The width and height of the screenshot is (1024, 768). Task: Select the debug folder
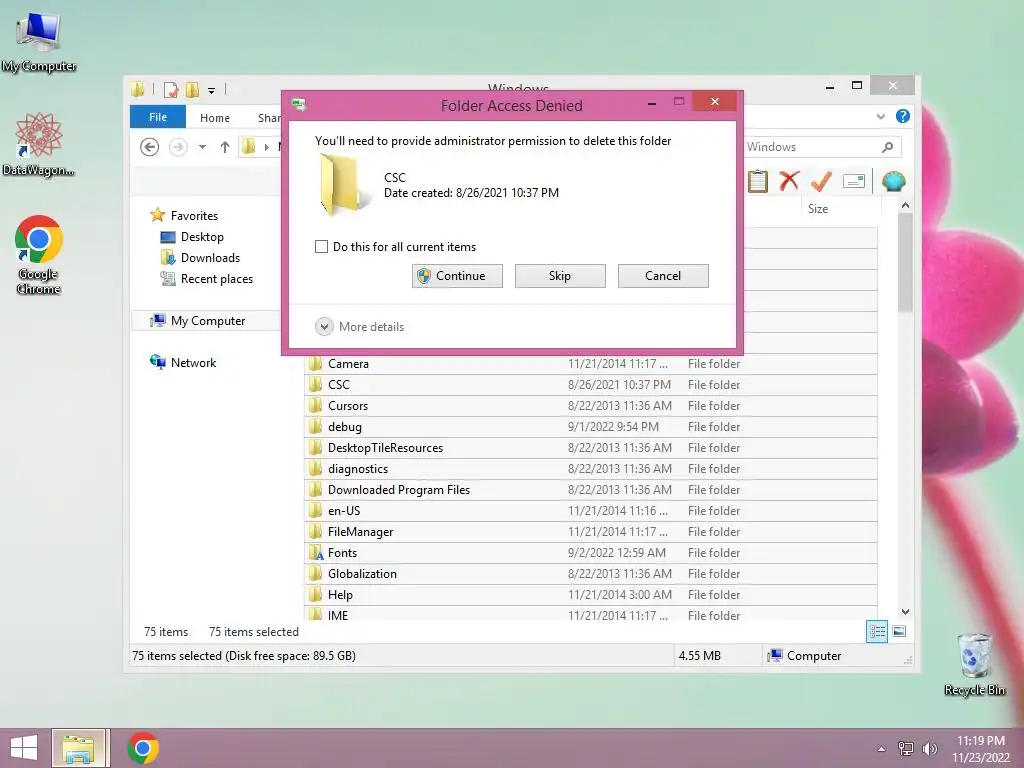tap(591, 426)
